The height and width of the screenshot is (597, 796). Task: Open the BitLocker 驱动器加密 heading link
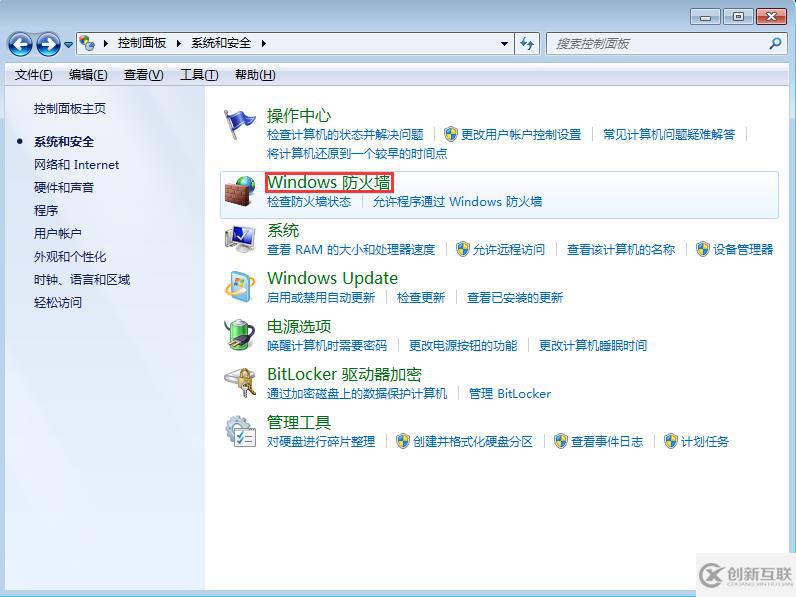(x=344, y=375)
